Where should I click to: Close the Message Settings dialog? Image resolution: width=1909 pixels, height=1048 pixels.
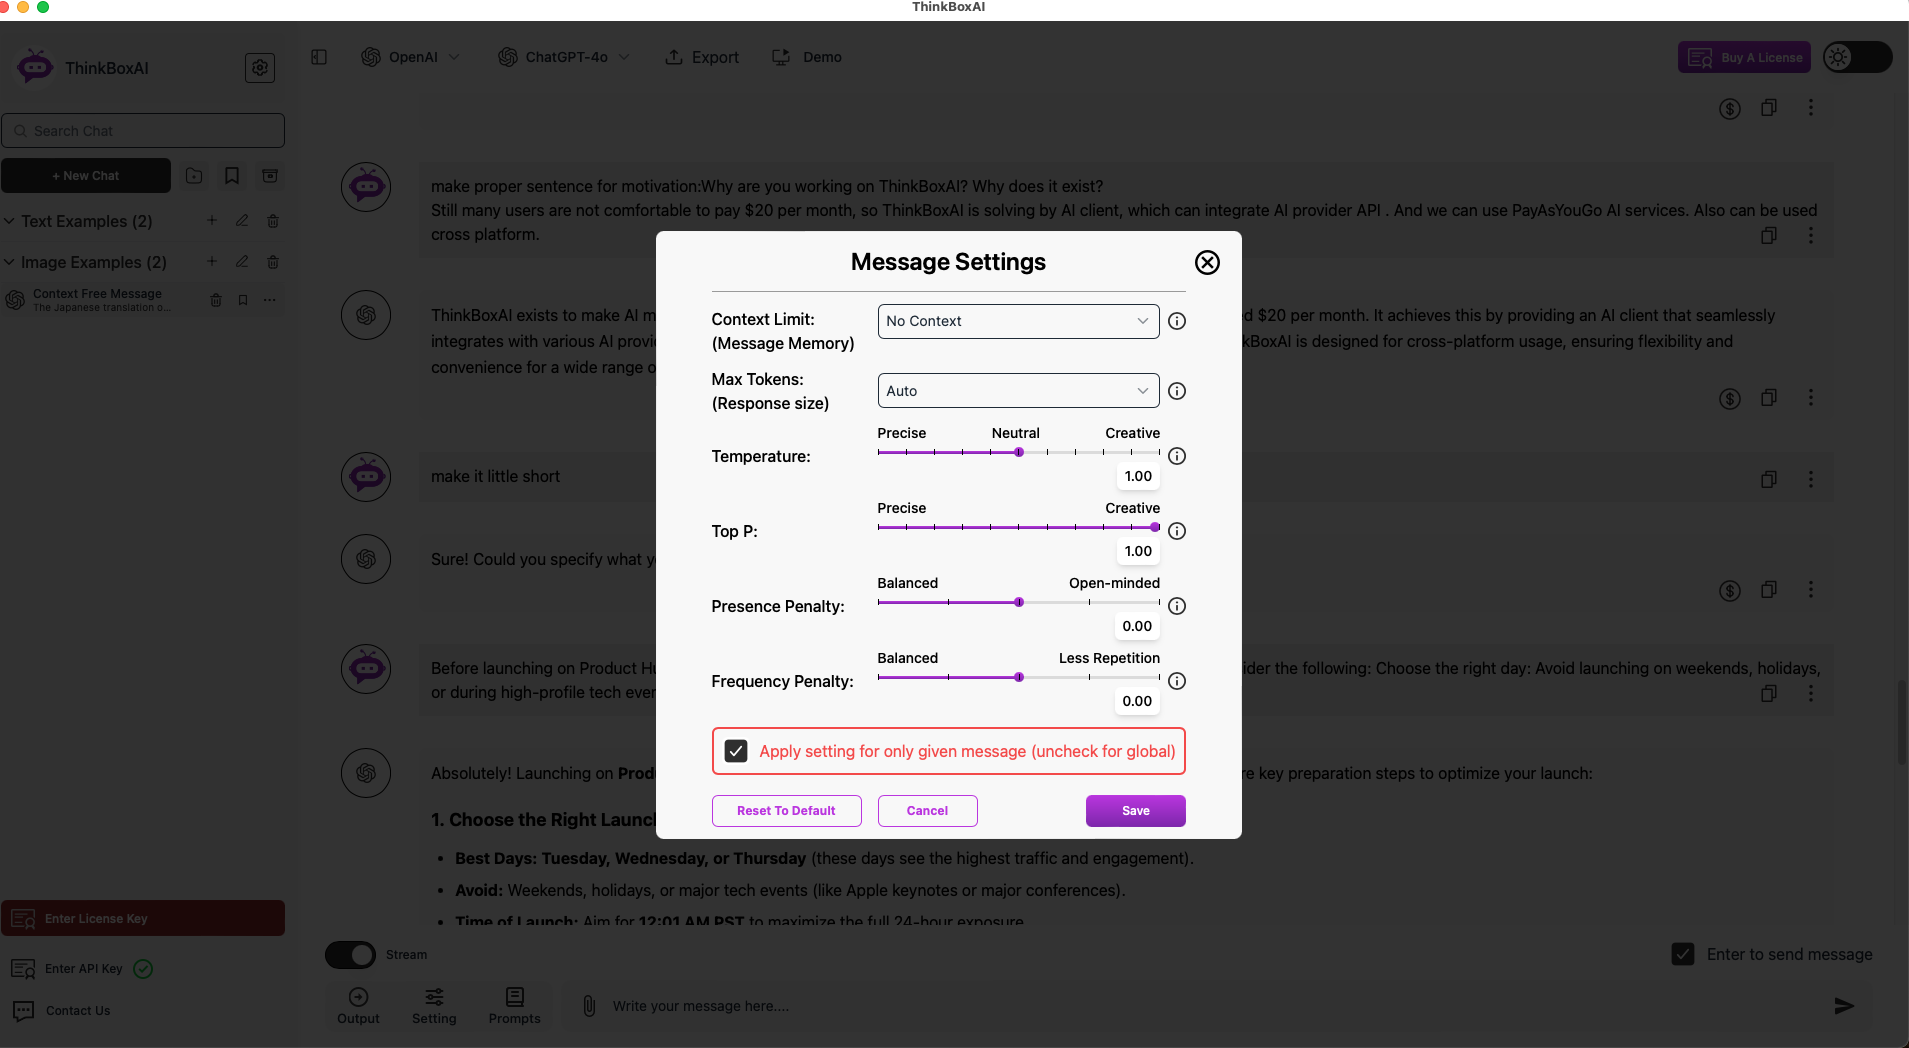(x=1207, y=262)
